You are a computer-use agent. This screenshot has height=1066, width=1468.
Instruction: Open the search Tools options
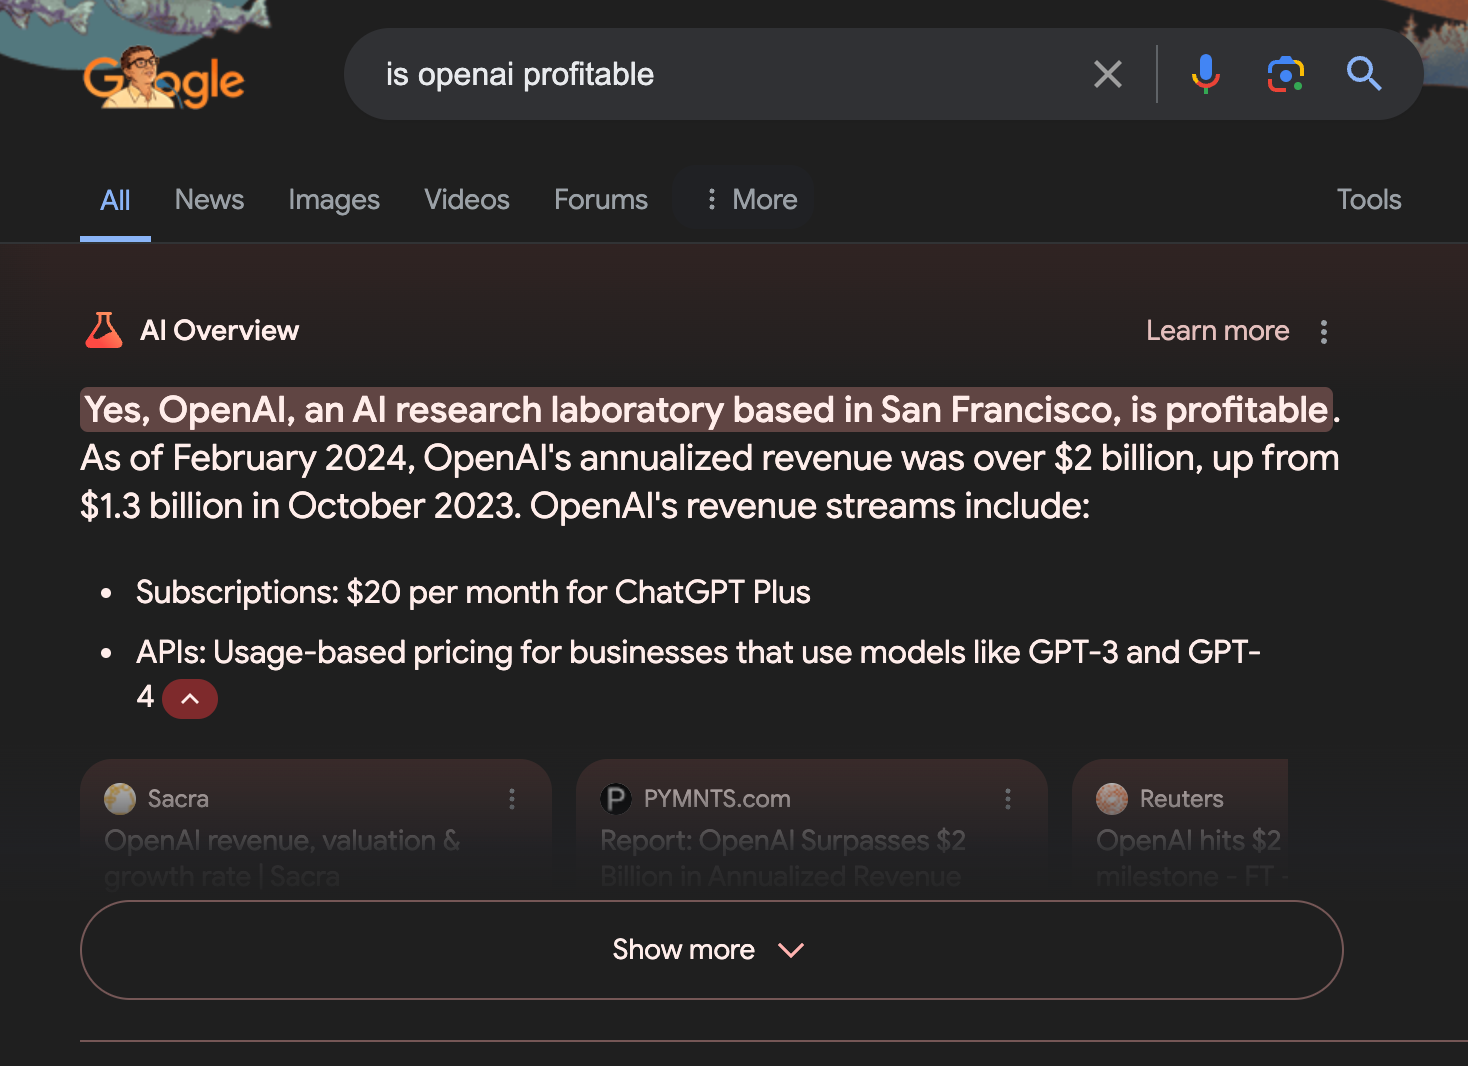pos(1369,200)
